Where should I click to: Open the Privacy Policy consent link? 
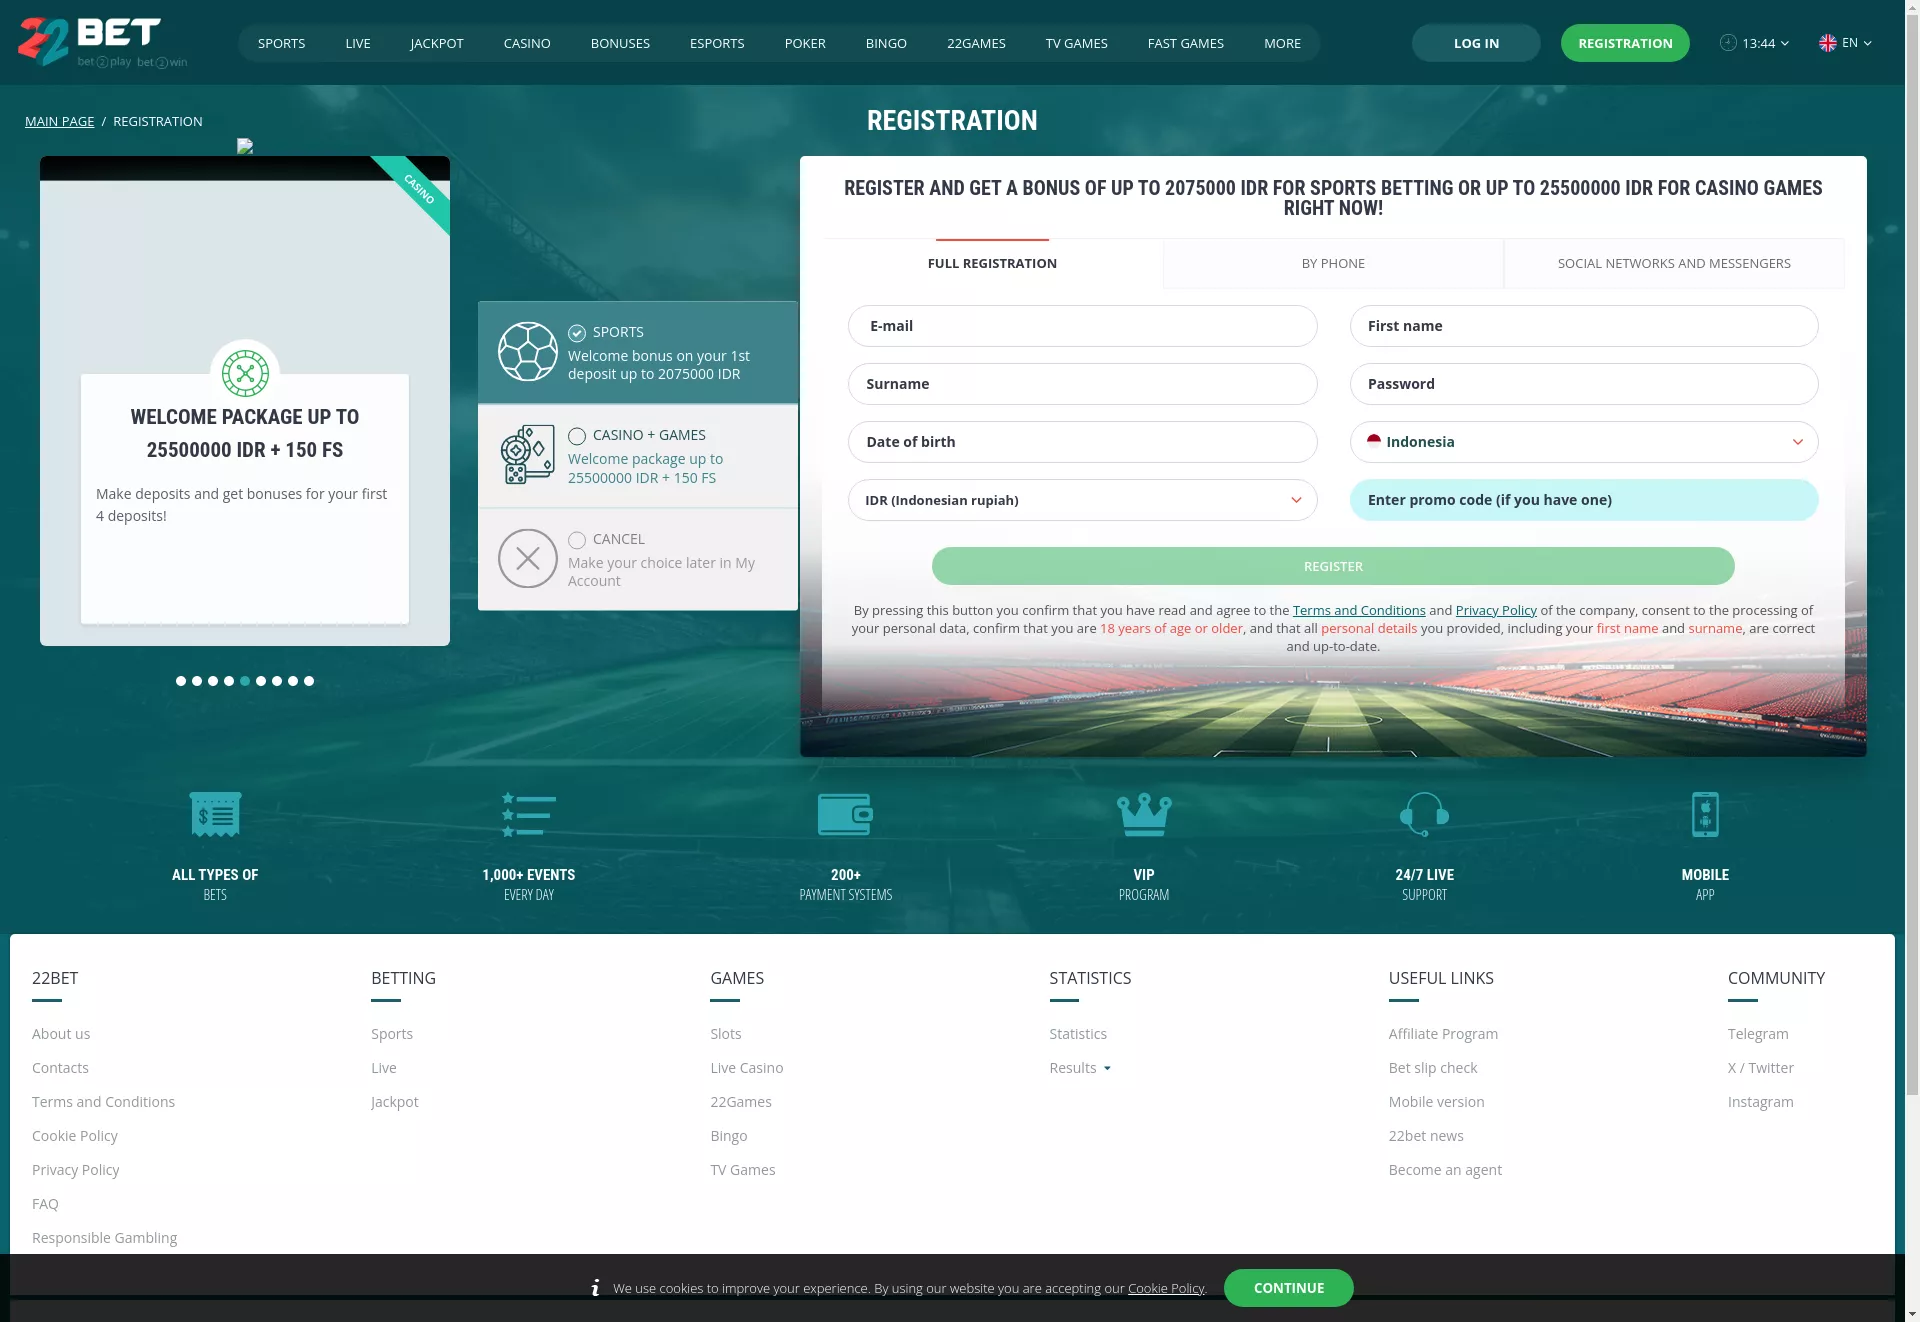click(x=1496, y=610)
